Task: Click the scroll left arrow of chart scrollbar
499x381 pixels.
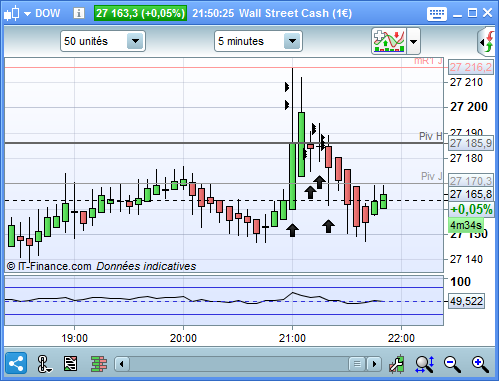Action: [122, 364]
